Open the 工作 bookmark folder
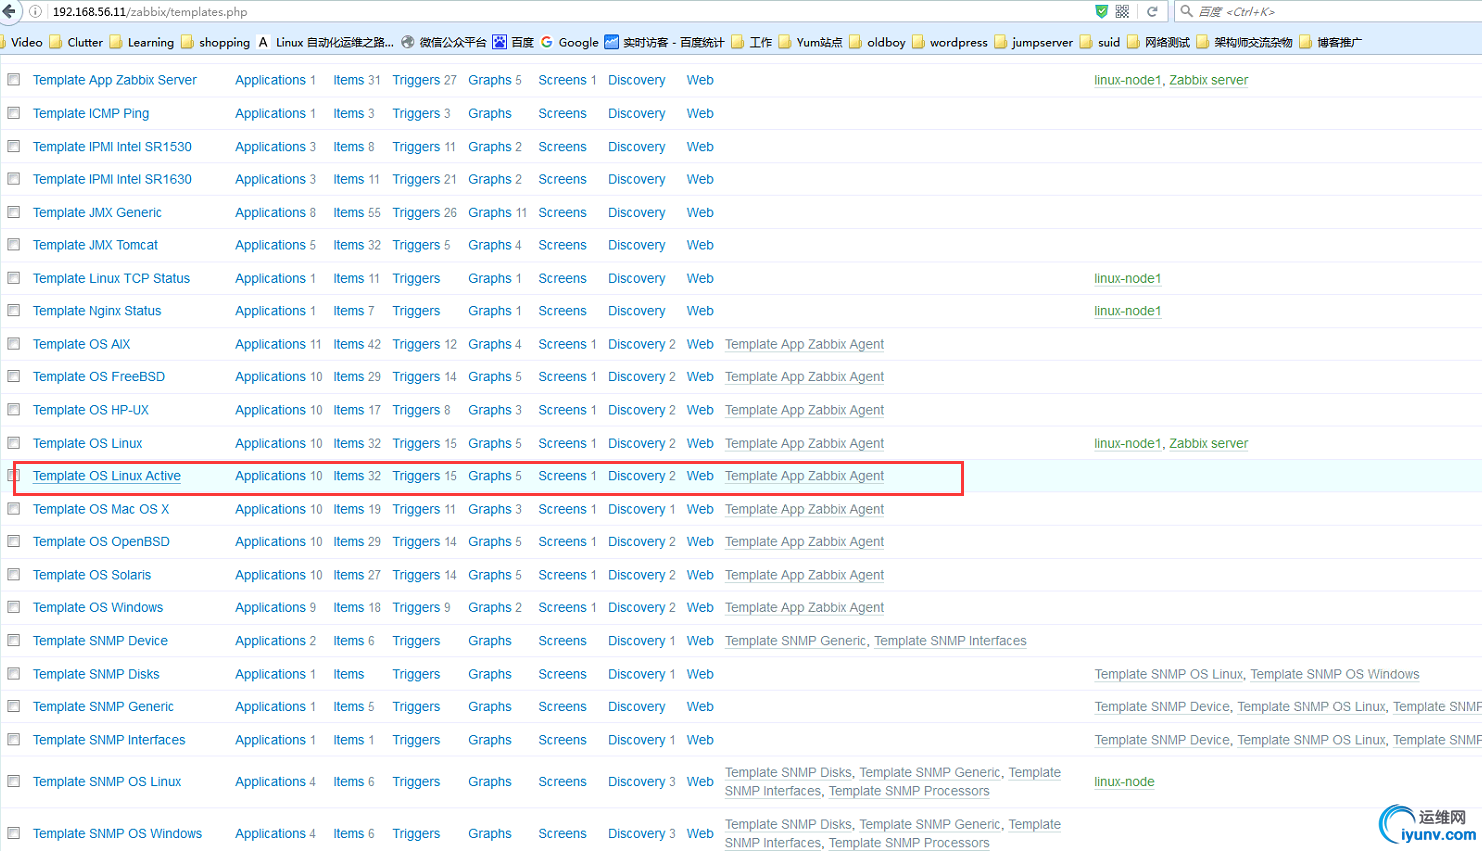The height and width of the screenshot is (851, 1482). coord(752,42)
